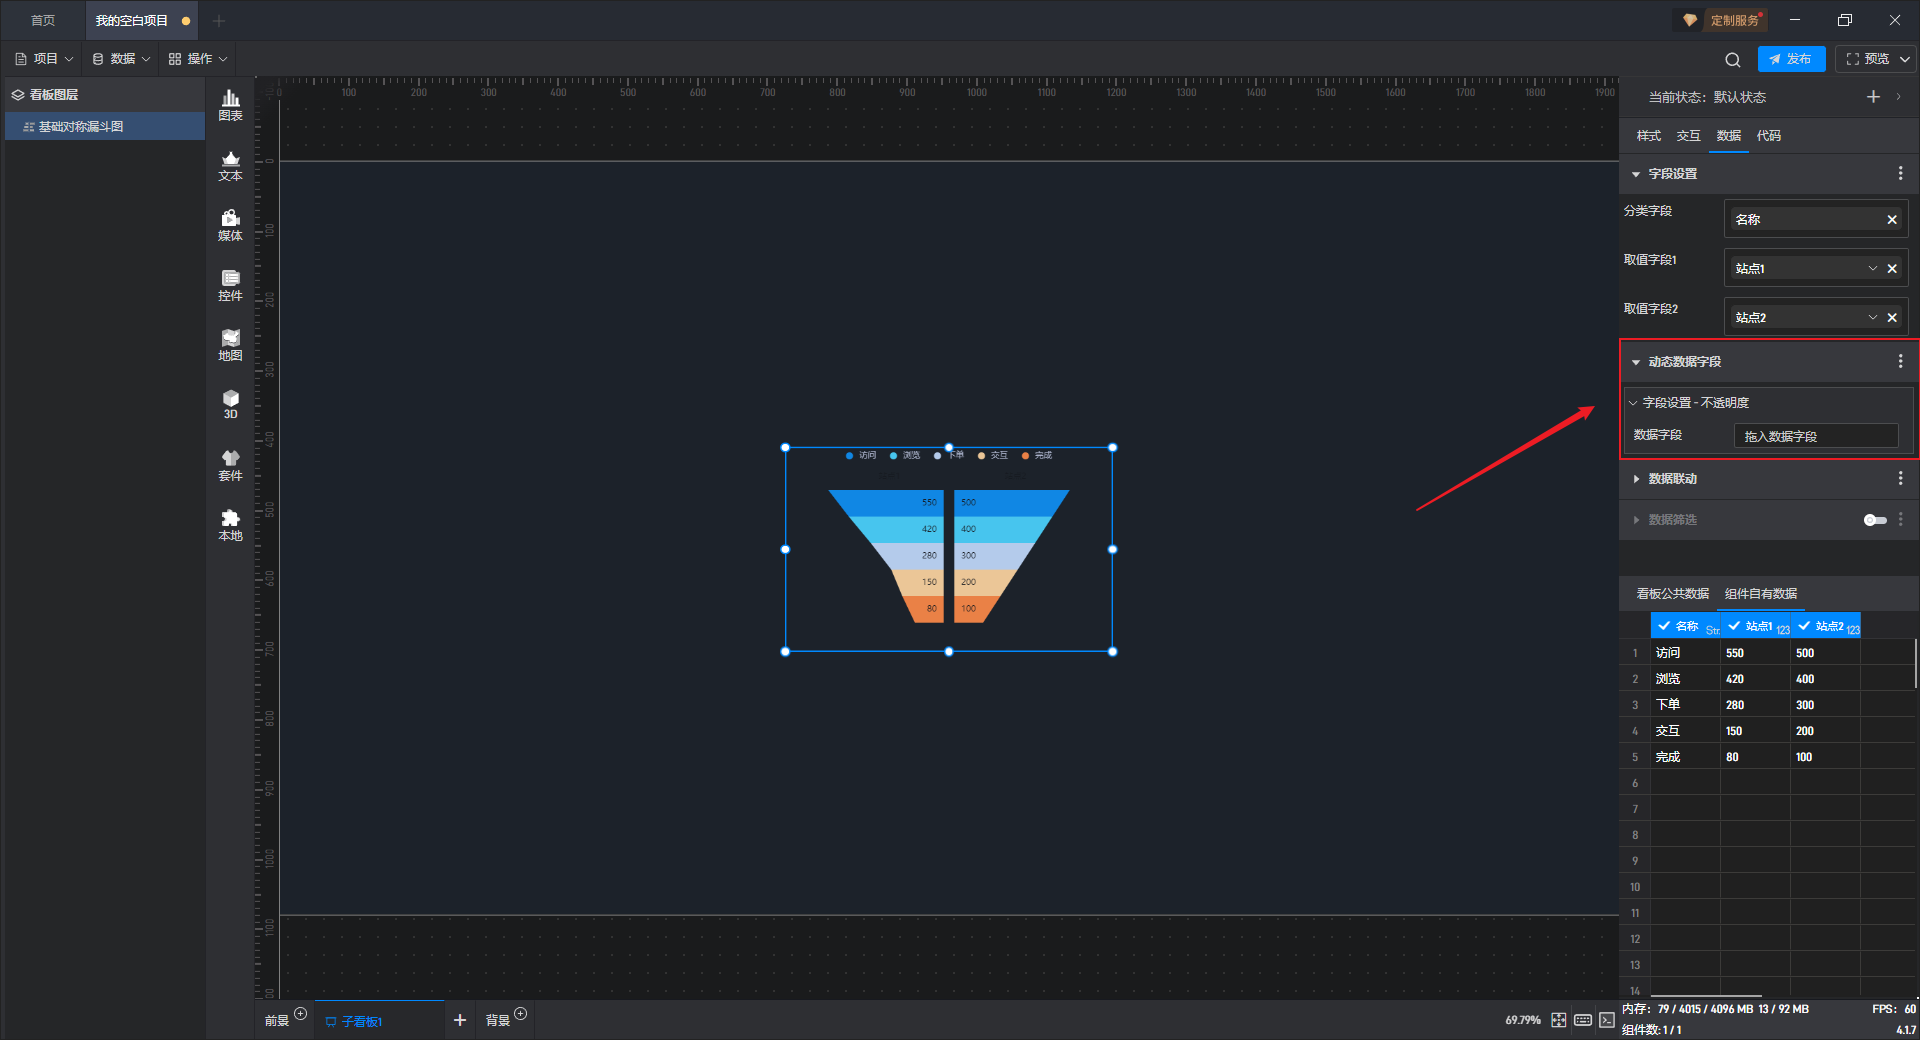This screenshot has width=1920, height=1040.
Task: Open the 操作 dropdown menu
Action: pos(198,59)
